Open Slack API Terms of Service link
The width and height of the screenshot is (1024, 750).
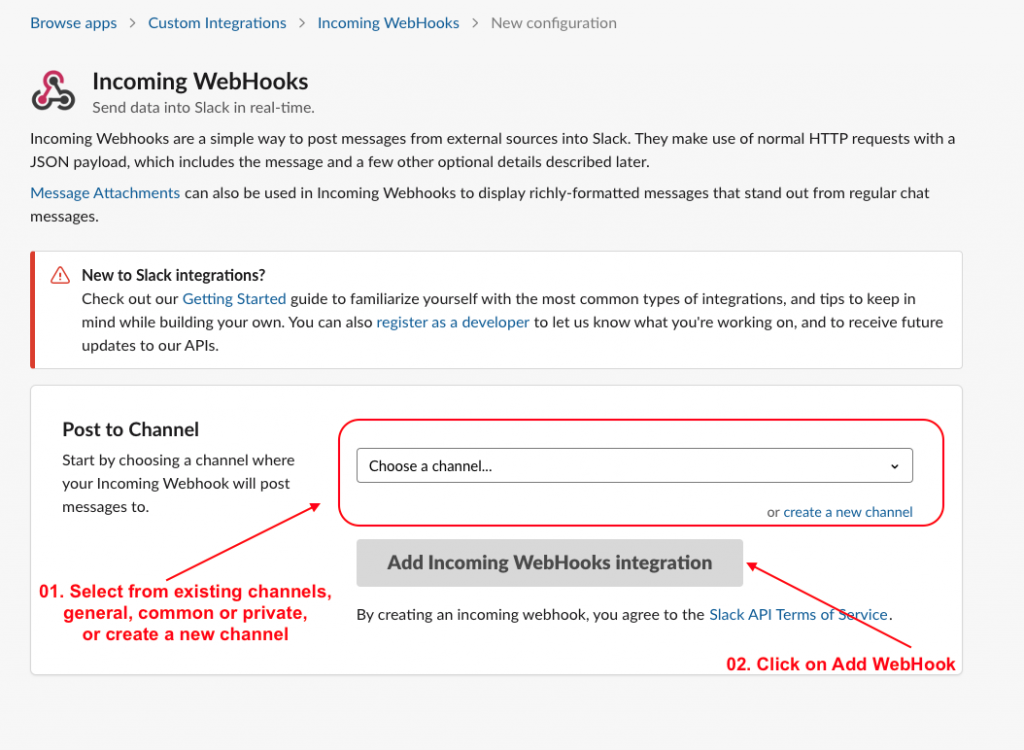[x=798, y=615]
